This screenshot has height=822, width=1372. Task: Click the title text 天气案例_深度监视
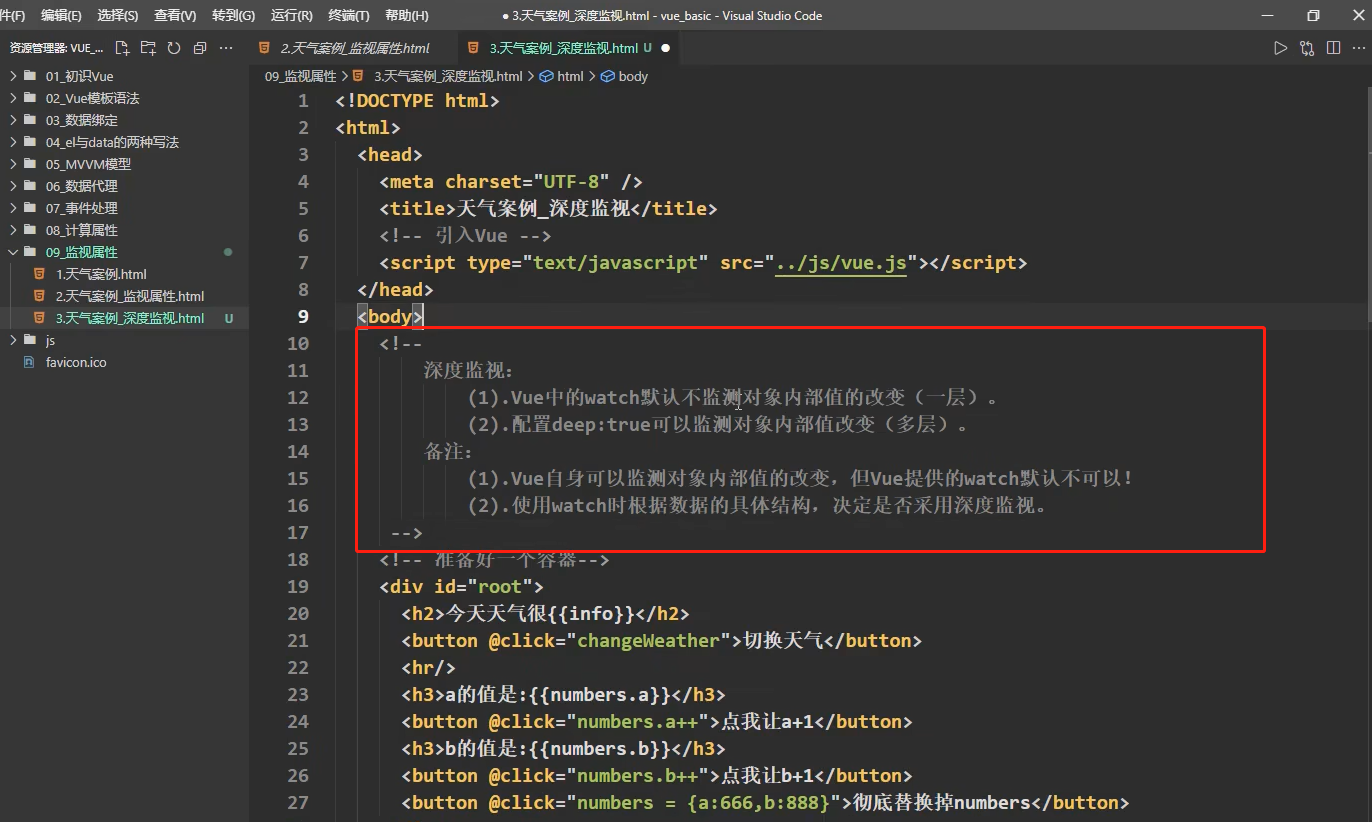(x=543, y=209)
